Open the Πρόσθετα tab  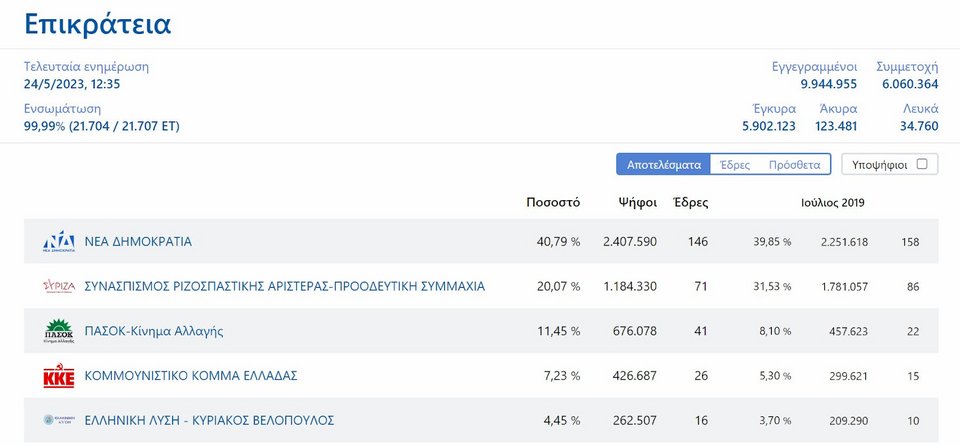pos(795,165)
